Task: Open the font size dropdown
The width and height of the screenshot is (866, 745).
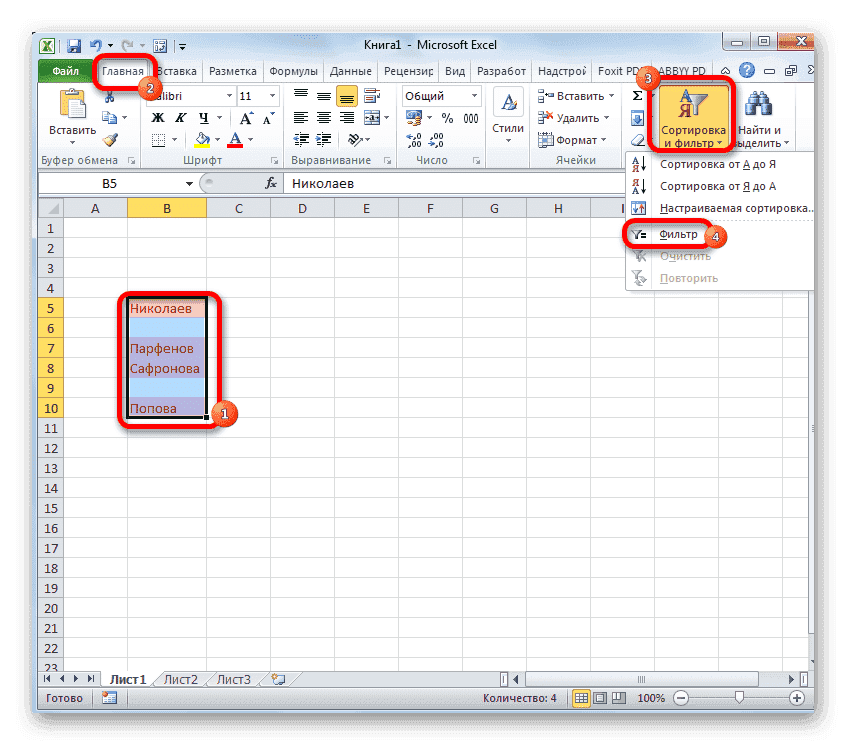Action: (273, 96)
